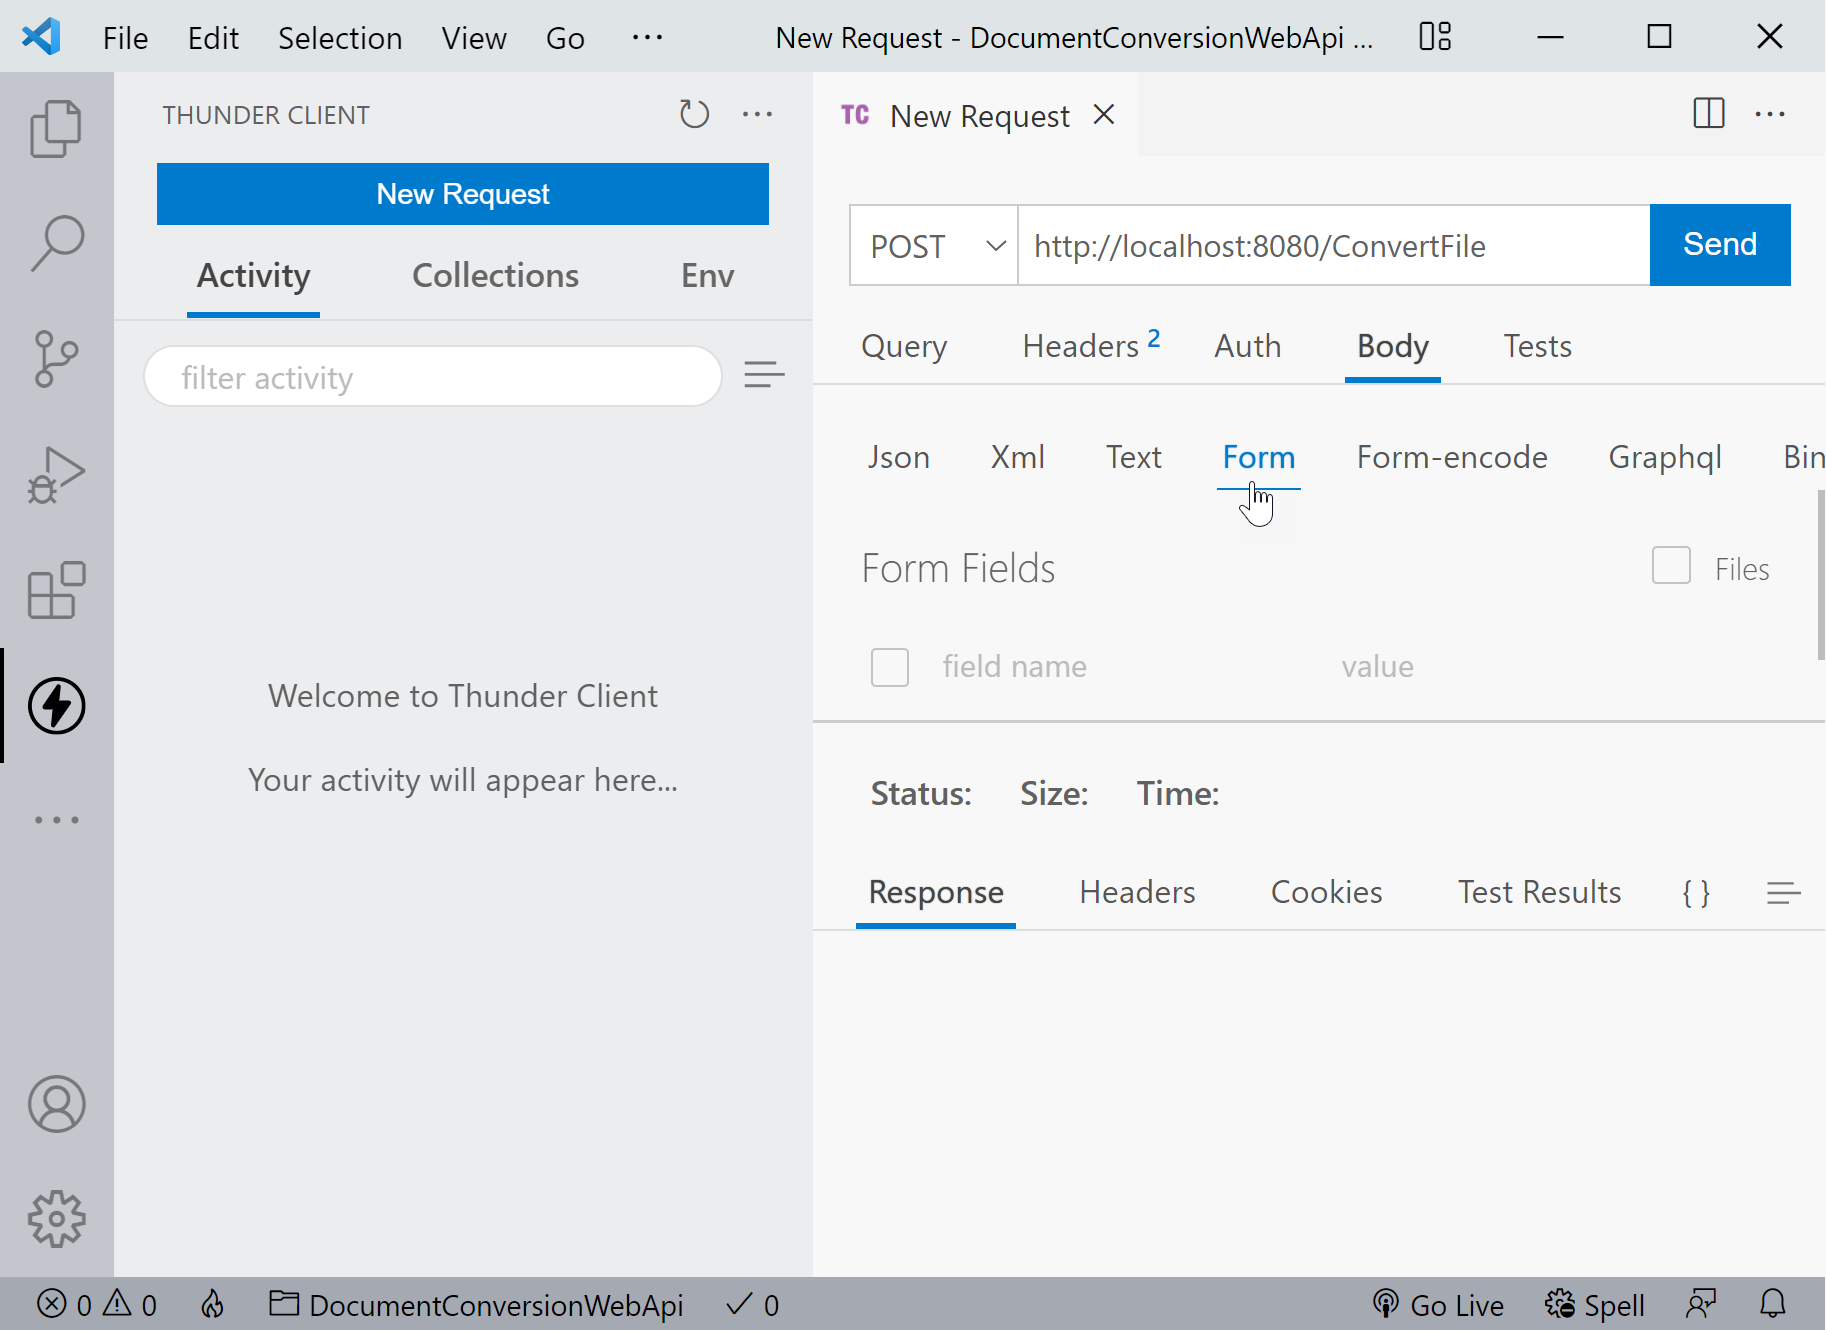Select the Headers request tab
The image size is (1826, 1330).
pos(1081,346)
